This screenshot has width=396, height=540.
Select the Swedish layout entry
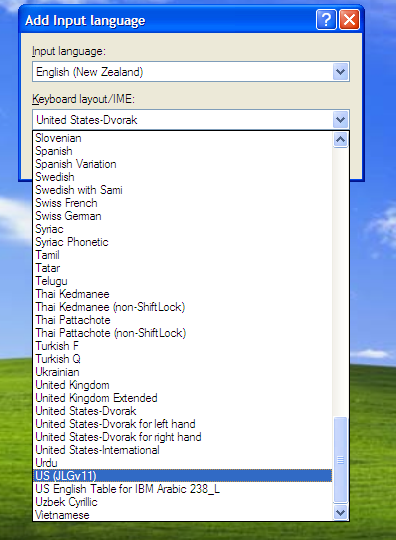click(x=183, y=177)
